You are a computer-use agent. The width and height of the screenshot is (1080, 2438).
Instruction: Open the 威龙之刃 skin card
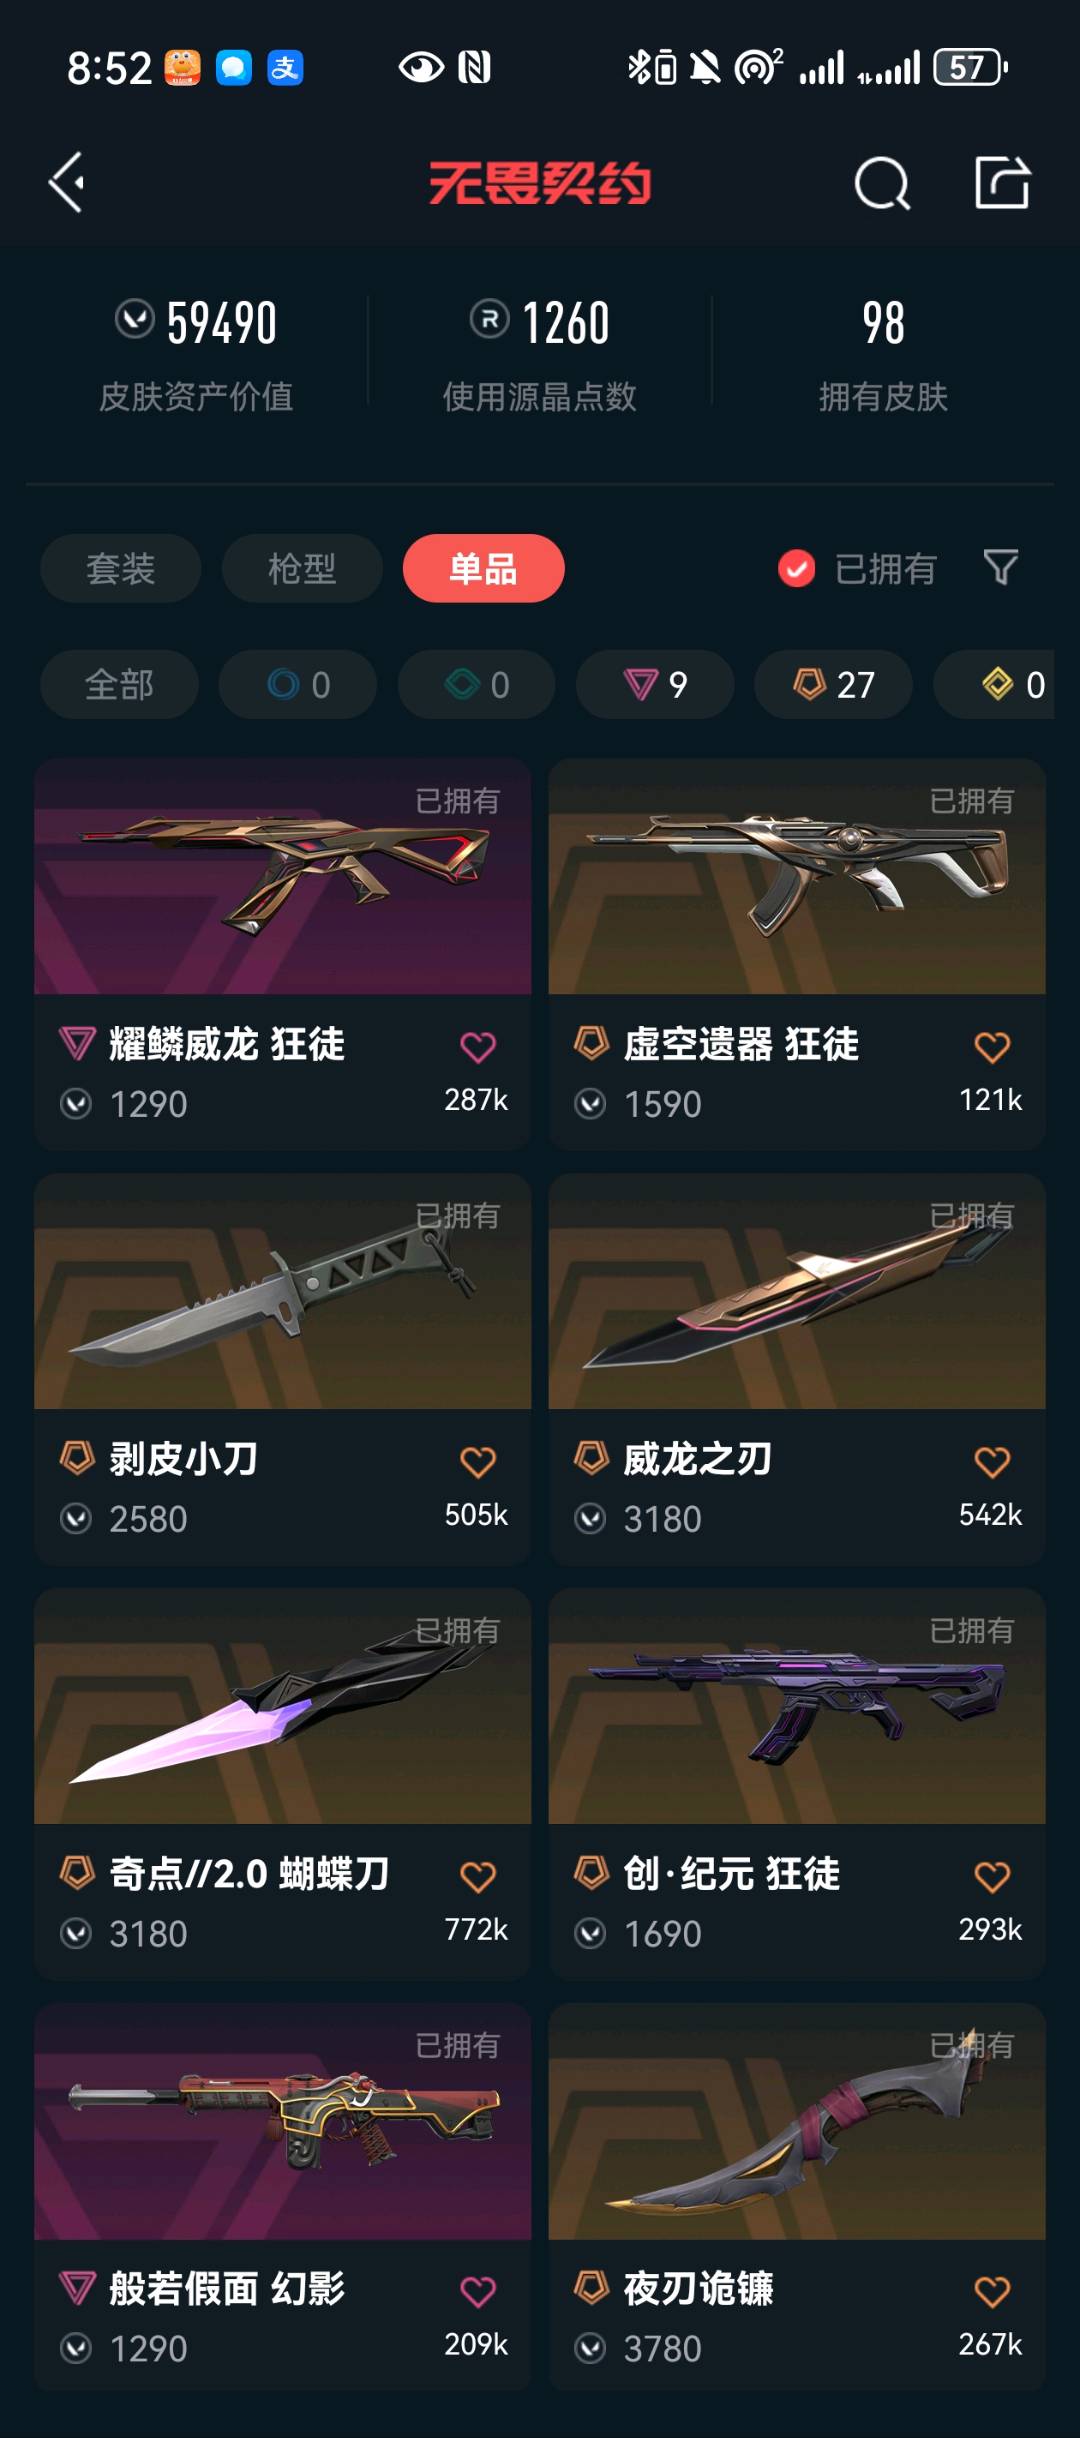(x=797, y=1369)
